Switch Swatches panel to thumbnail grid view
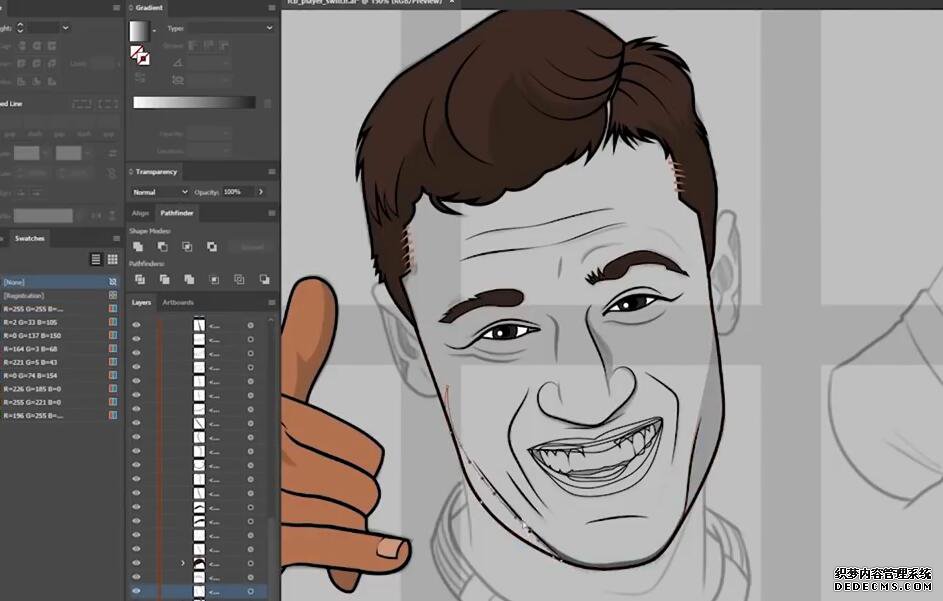 coord(112,259)
